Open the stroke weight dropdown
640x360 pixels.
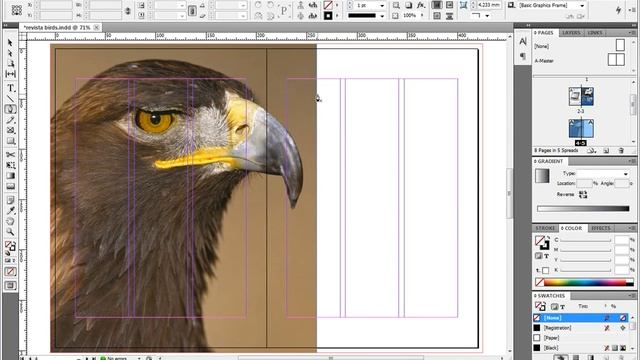point(382,6)
